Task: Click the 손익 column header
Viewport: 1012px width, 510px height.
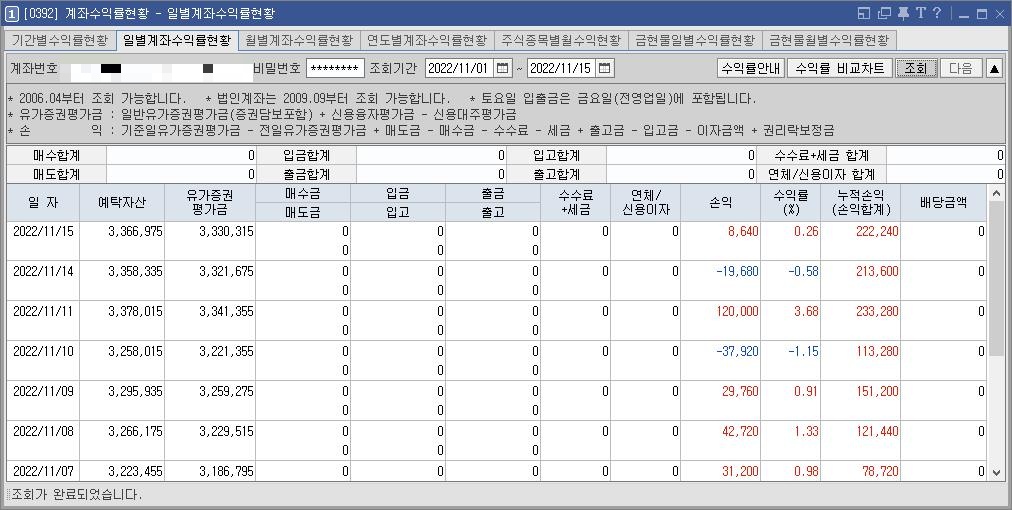Action: [x=720, y=202]
